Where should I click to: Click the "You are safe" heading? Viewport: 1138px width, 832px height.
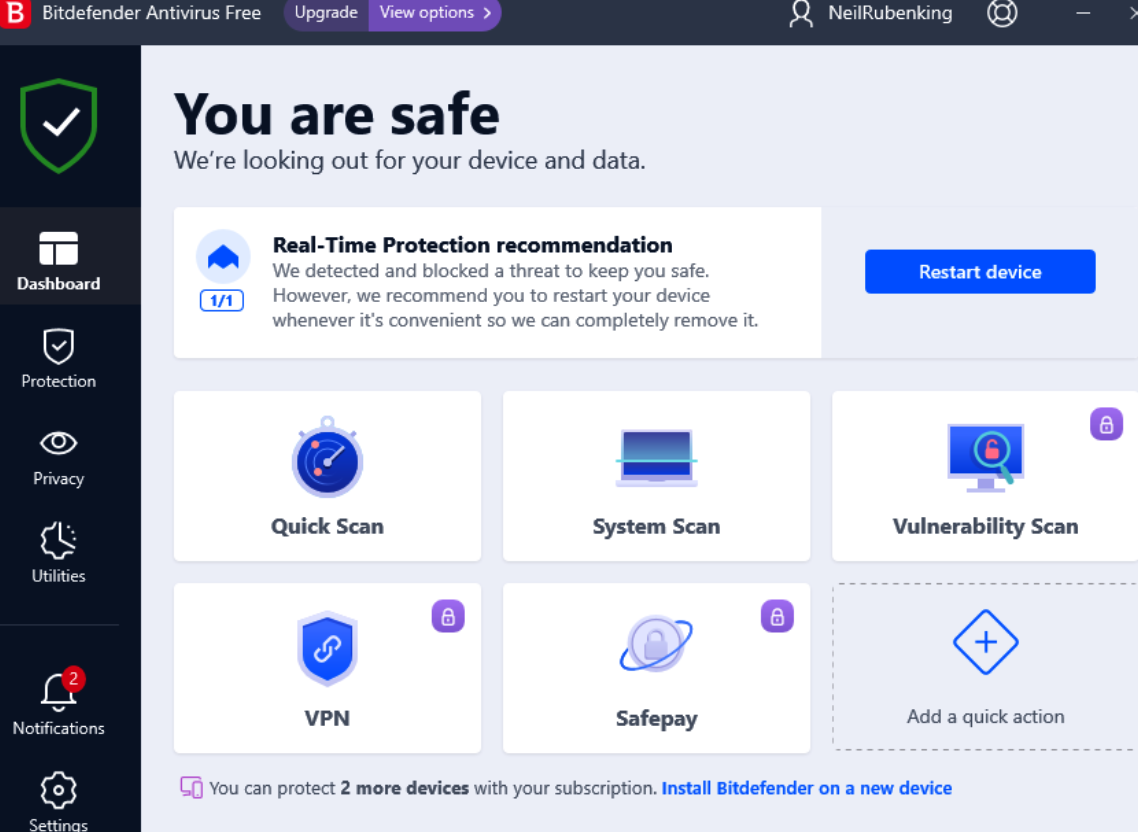(x=337, y=114)
